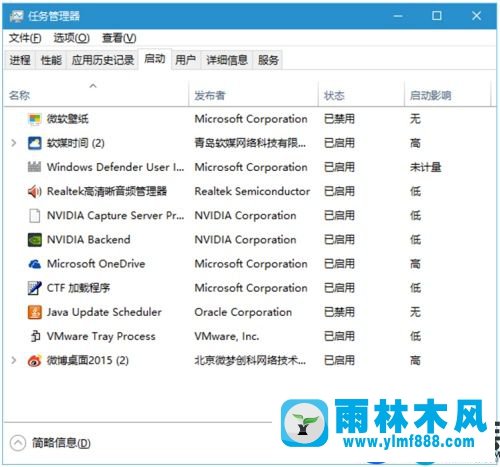Click the 简略信息(D) link

pos(61,443)
